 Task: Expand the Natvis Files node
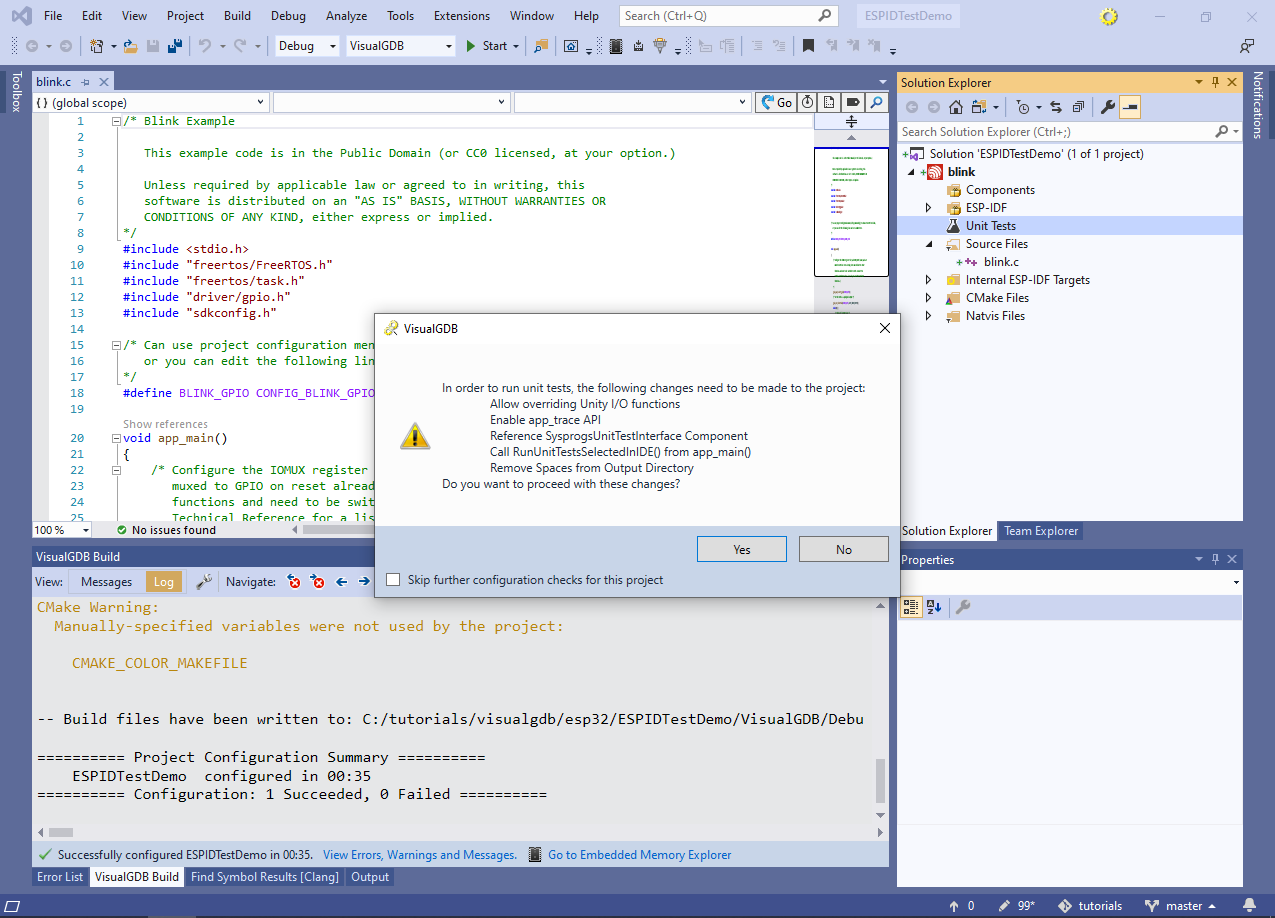click(x=928, y=316)
